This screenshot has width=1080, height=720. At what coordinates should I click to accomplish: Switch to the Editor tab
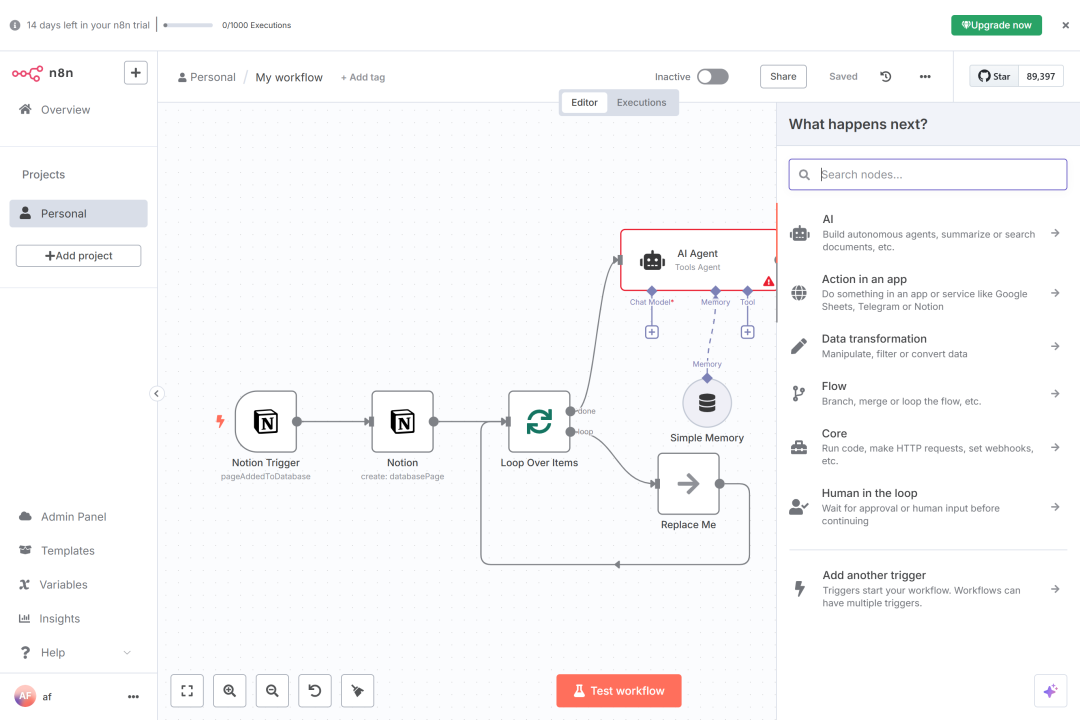584,102
